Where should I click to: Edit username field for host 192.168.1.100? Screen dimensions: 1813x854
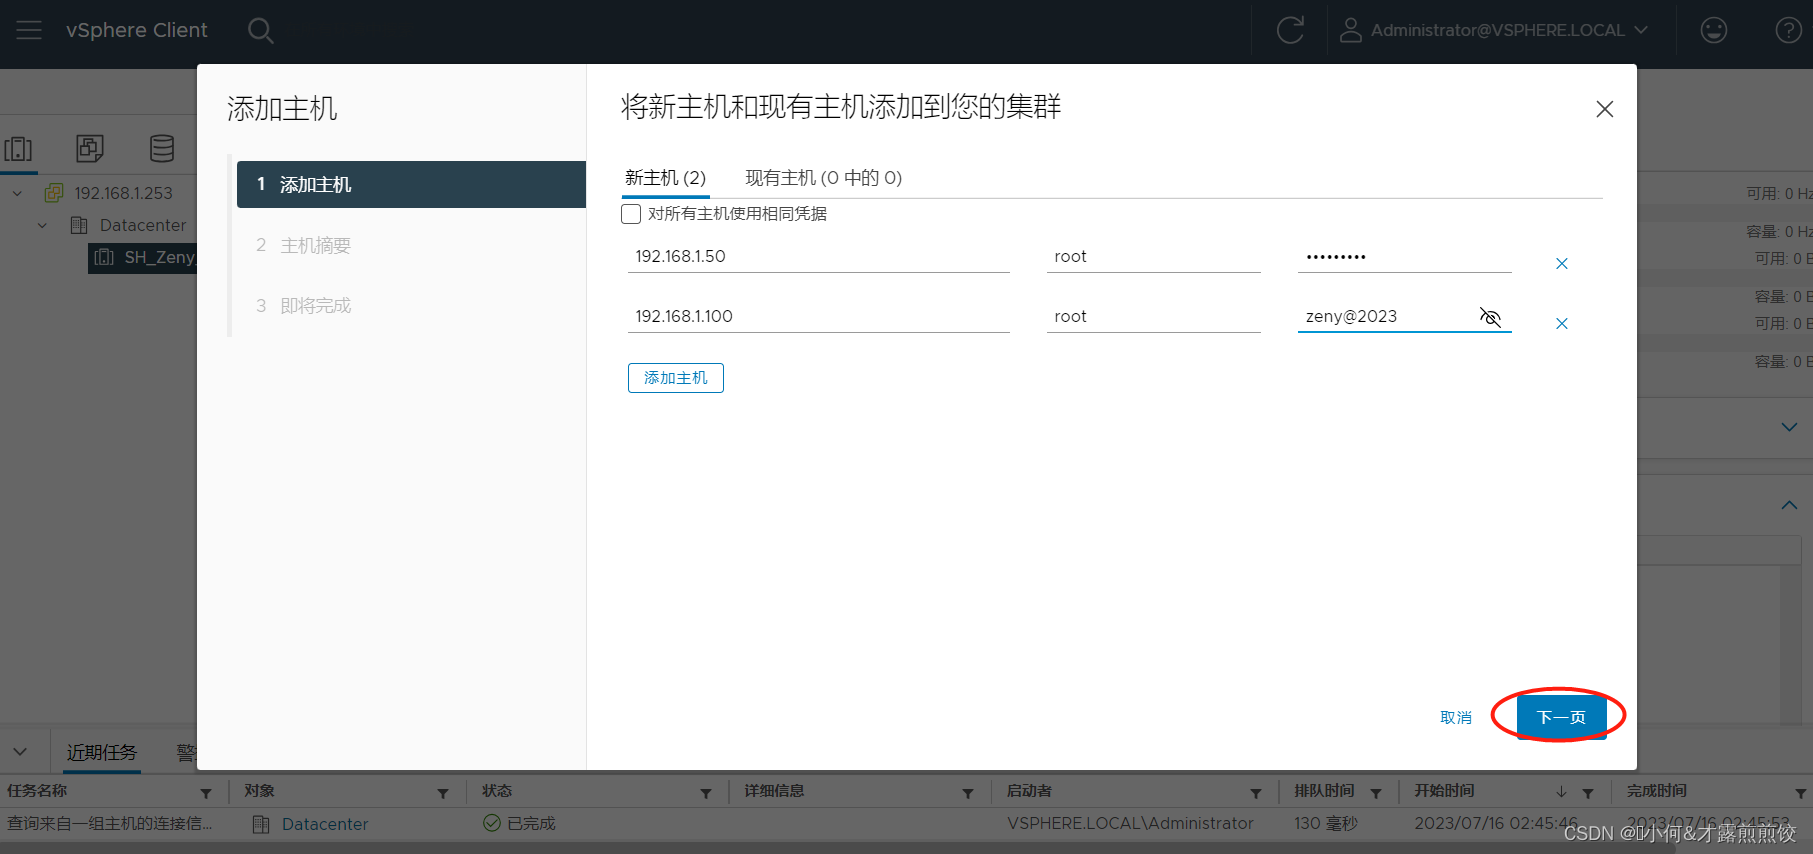pyautogui.click(x=1153, y=316)
